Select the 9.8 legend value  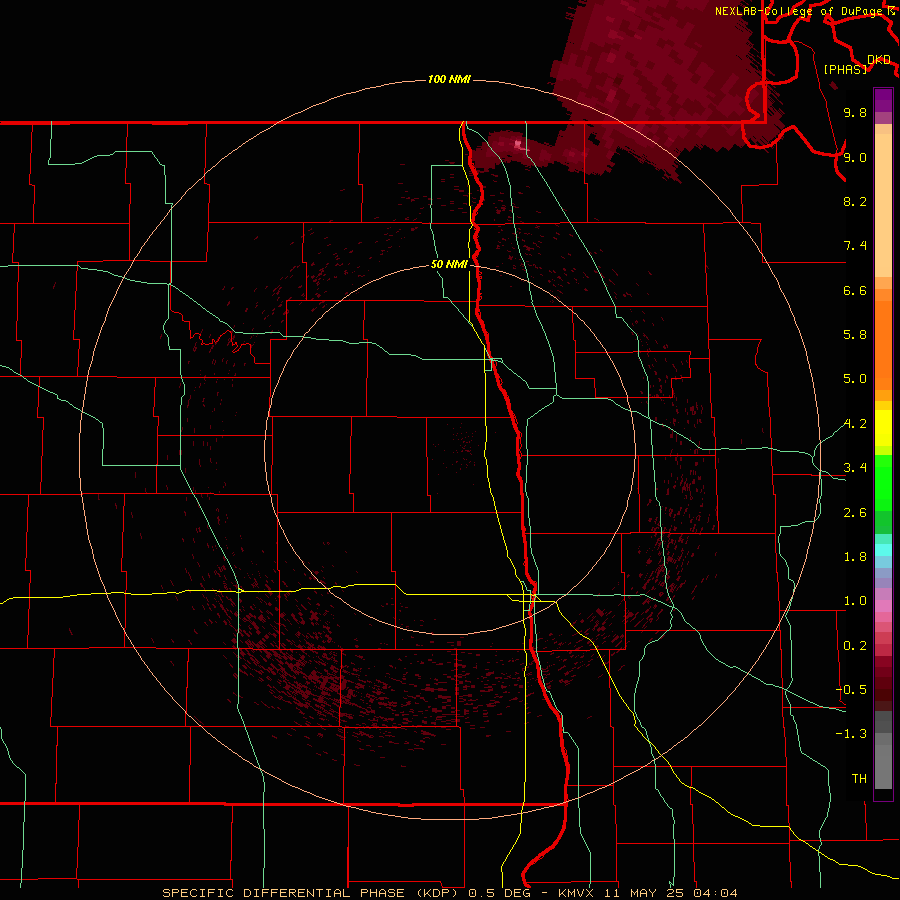pos(855,112)
